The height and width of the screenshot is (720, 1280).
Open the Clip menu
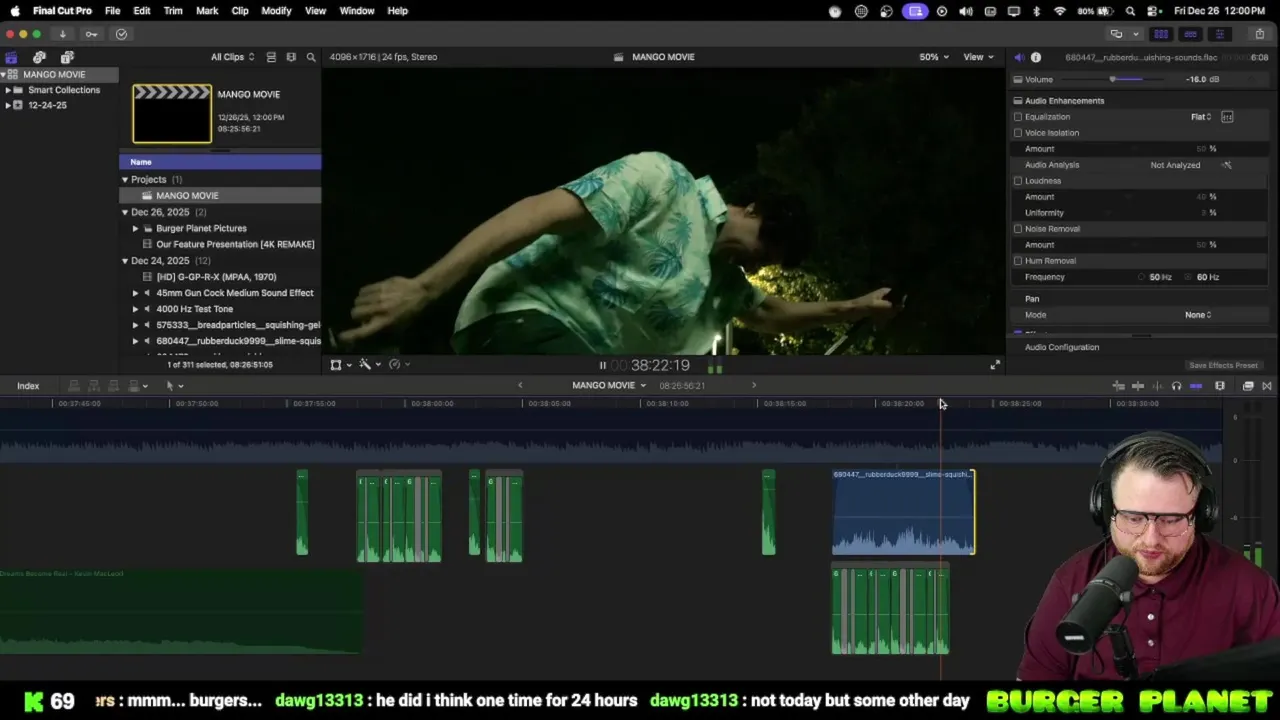[x=240, y=11]
